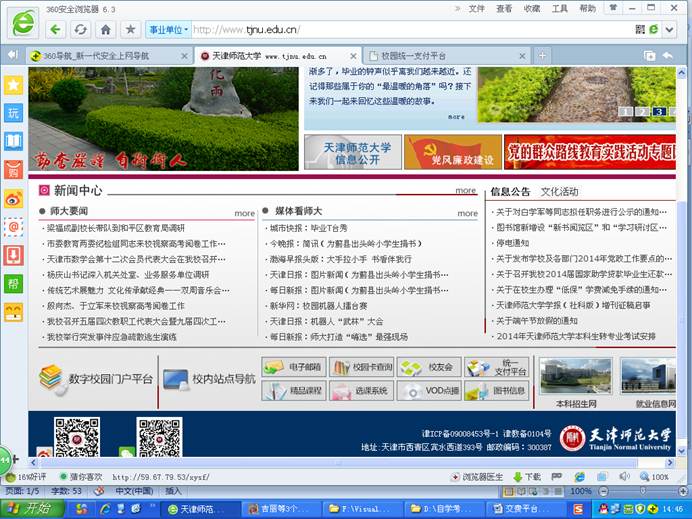Open the green 帮 help sidebar icon
Viewport: 692px width, 519px height.
[13, 283]
